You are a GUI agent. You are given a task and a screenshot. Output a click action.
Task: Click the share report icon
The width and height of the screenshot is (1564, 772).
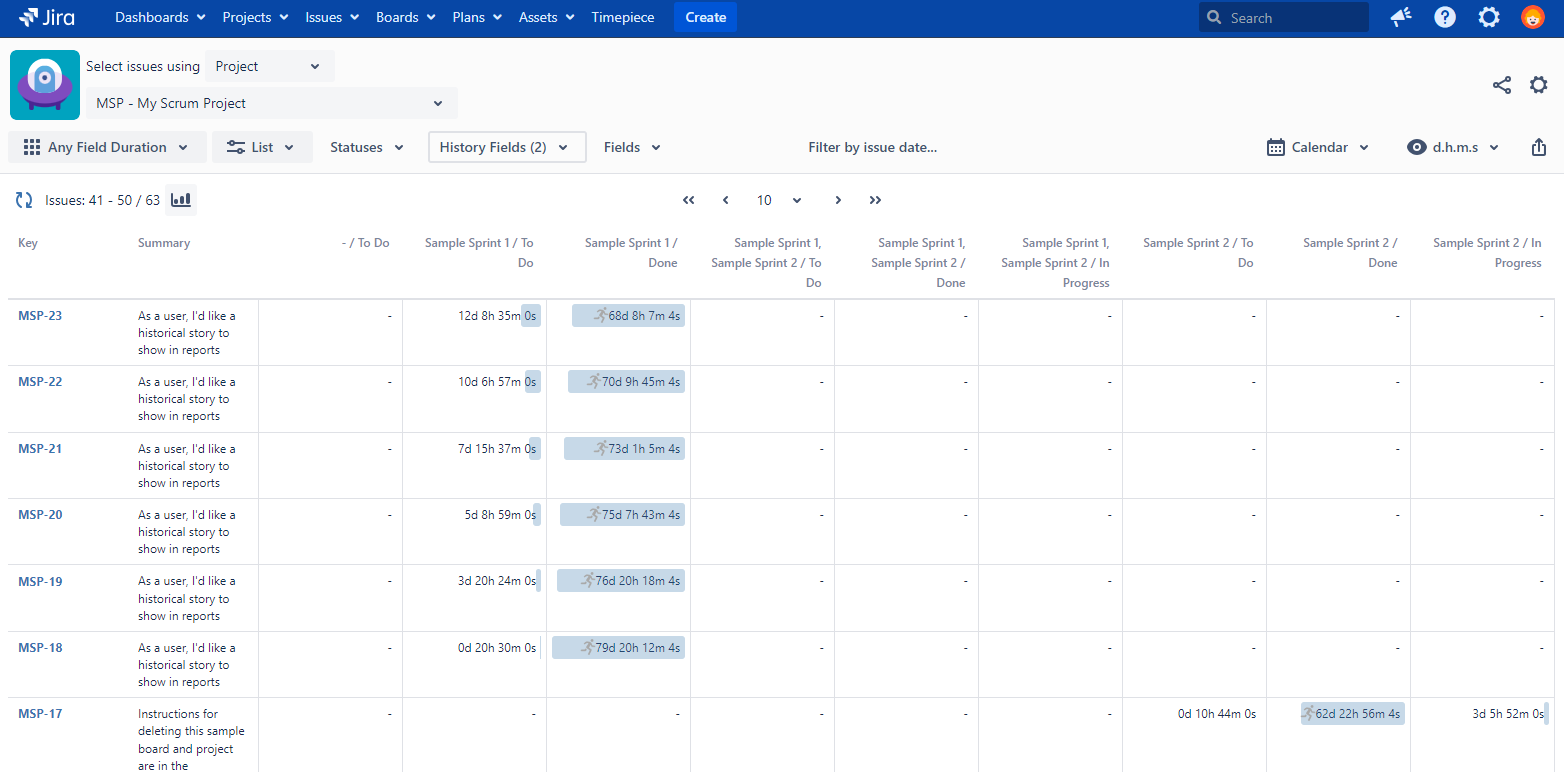(x=1501, y=85)
